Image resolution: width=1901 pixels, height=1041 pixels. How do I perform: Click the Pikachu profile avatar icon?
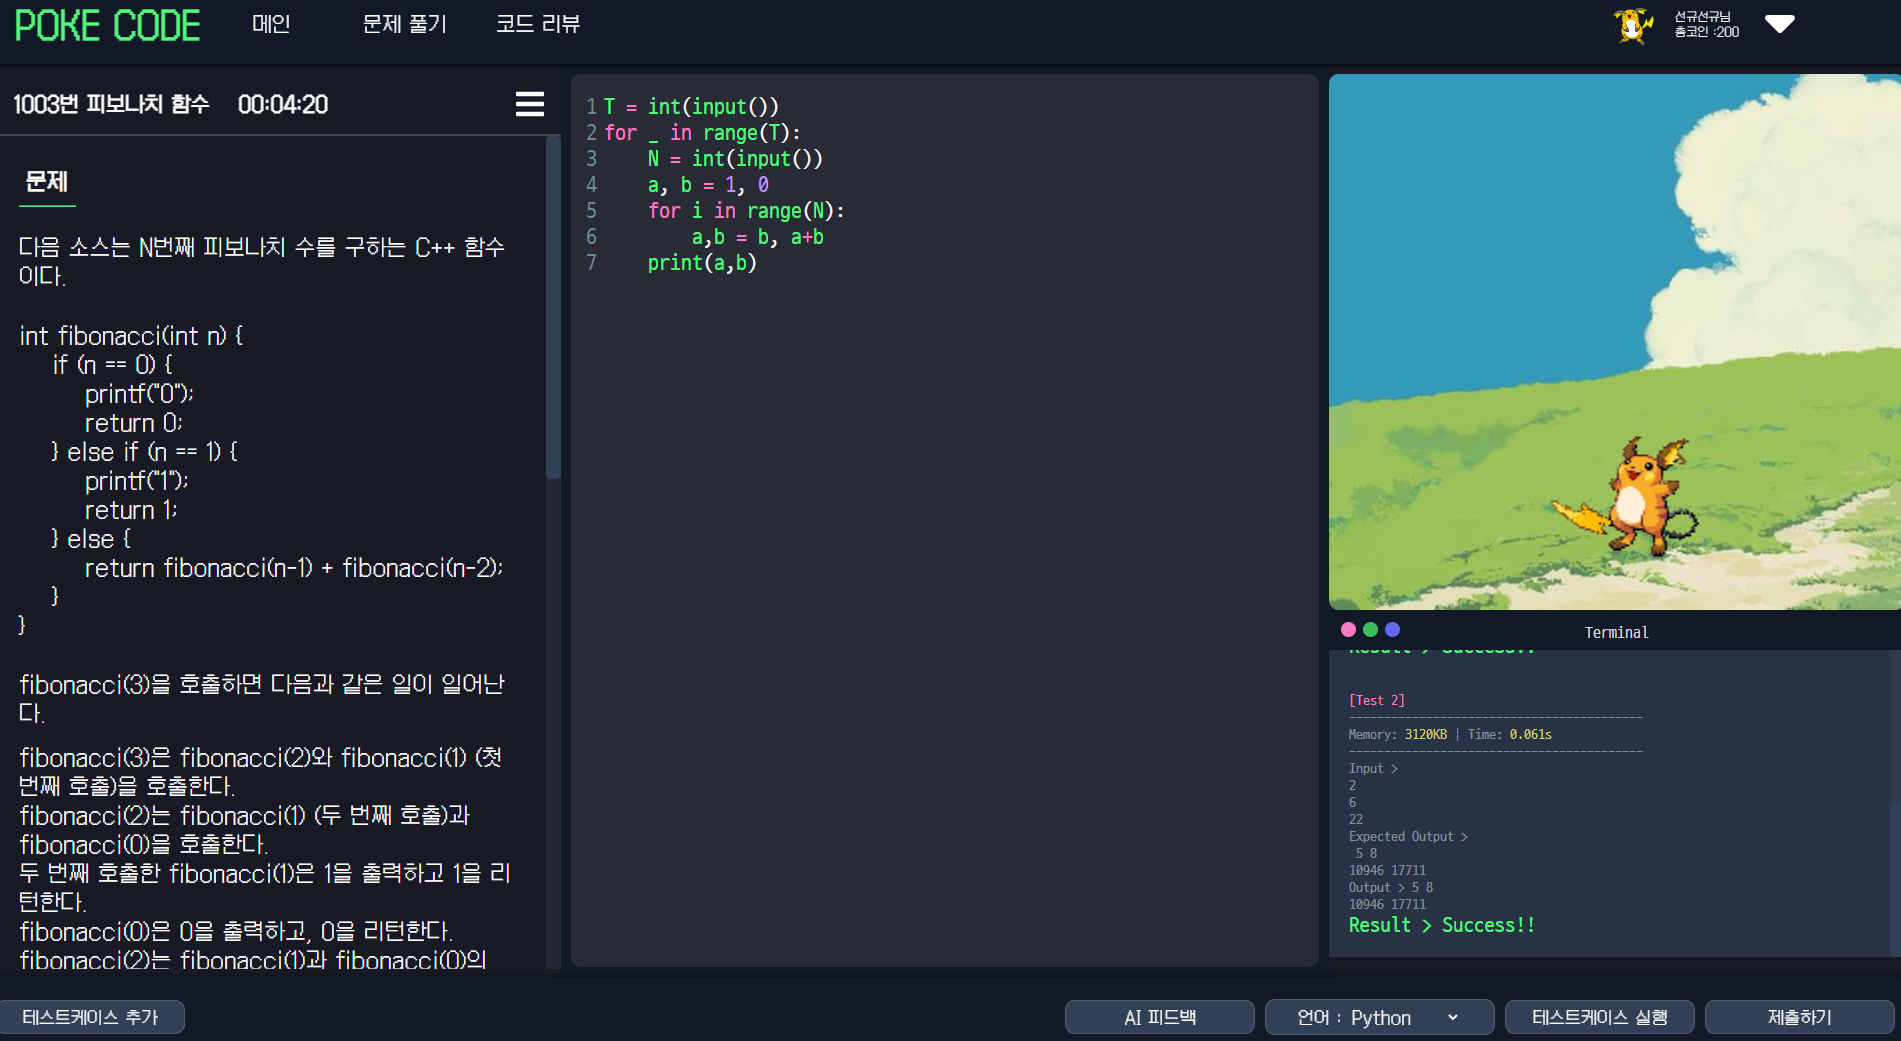[x=1633, y=25]
